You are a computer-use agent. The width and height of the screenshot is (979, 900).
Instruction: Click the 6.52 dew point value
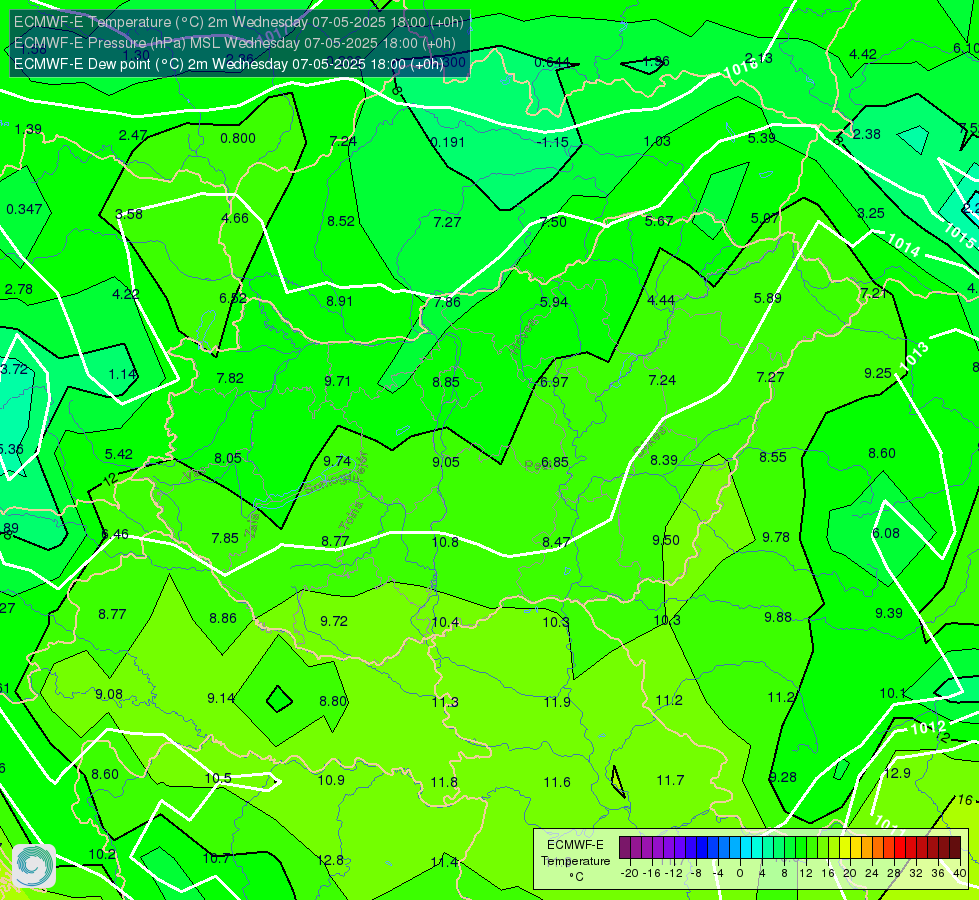click(233, 299)
